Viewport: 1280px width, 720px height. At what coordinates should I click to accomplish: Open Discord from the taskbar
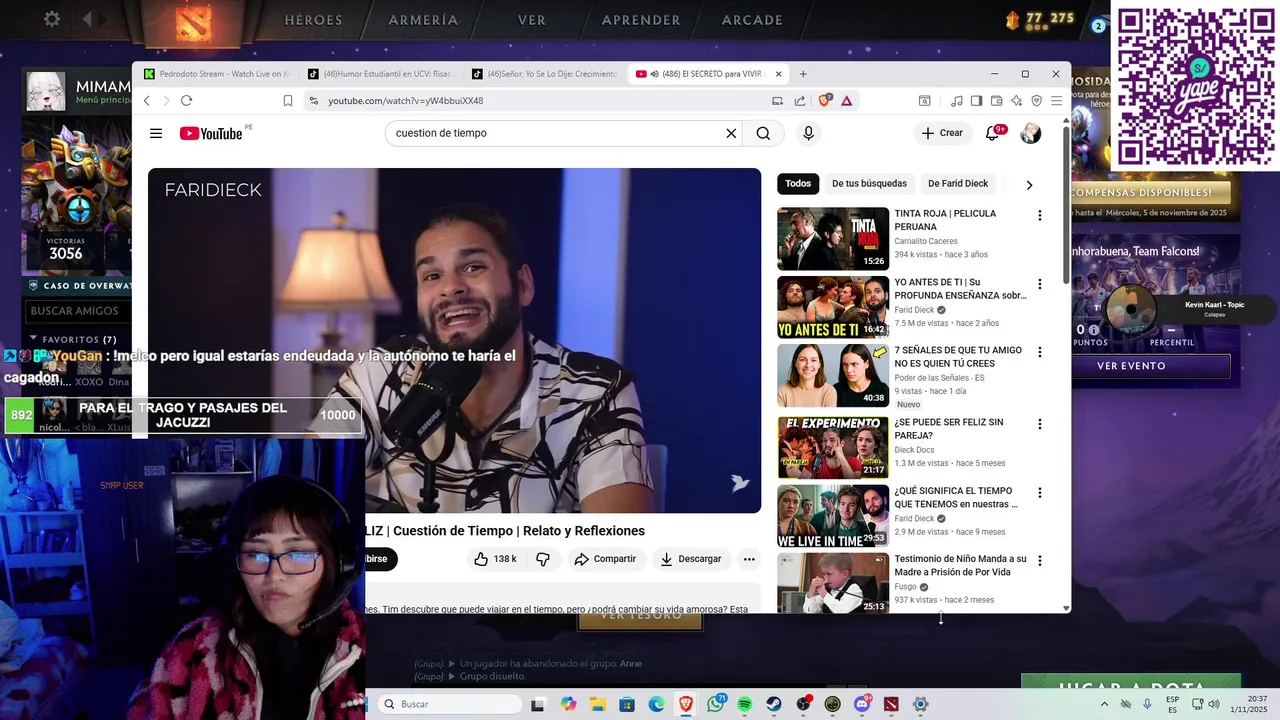[862, 704]
